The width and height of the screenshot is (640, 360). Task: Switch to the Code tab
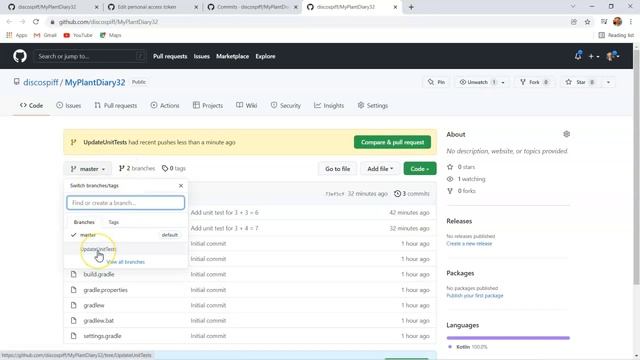31,105
